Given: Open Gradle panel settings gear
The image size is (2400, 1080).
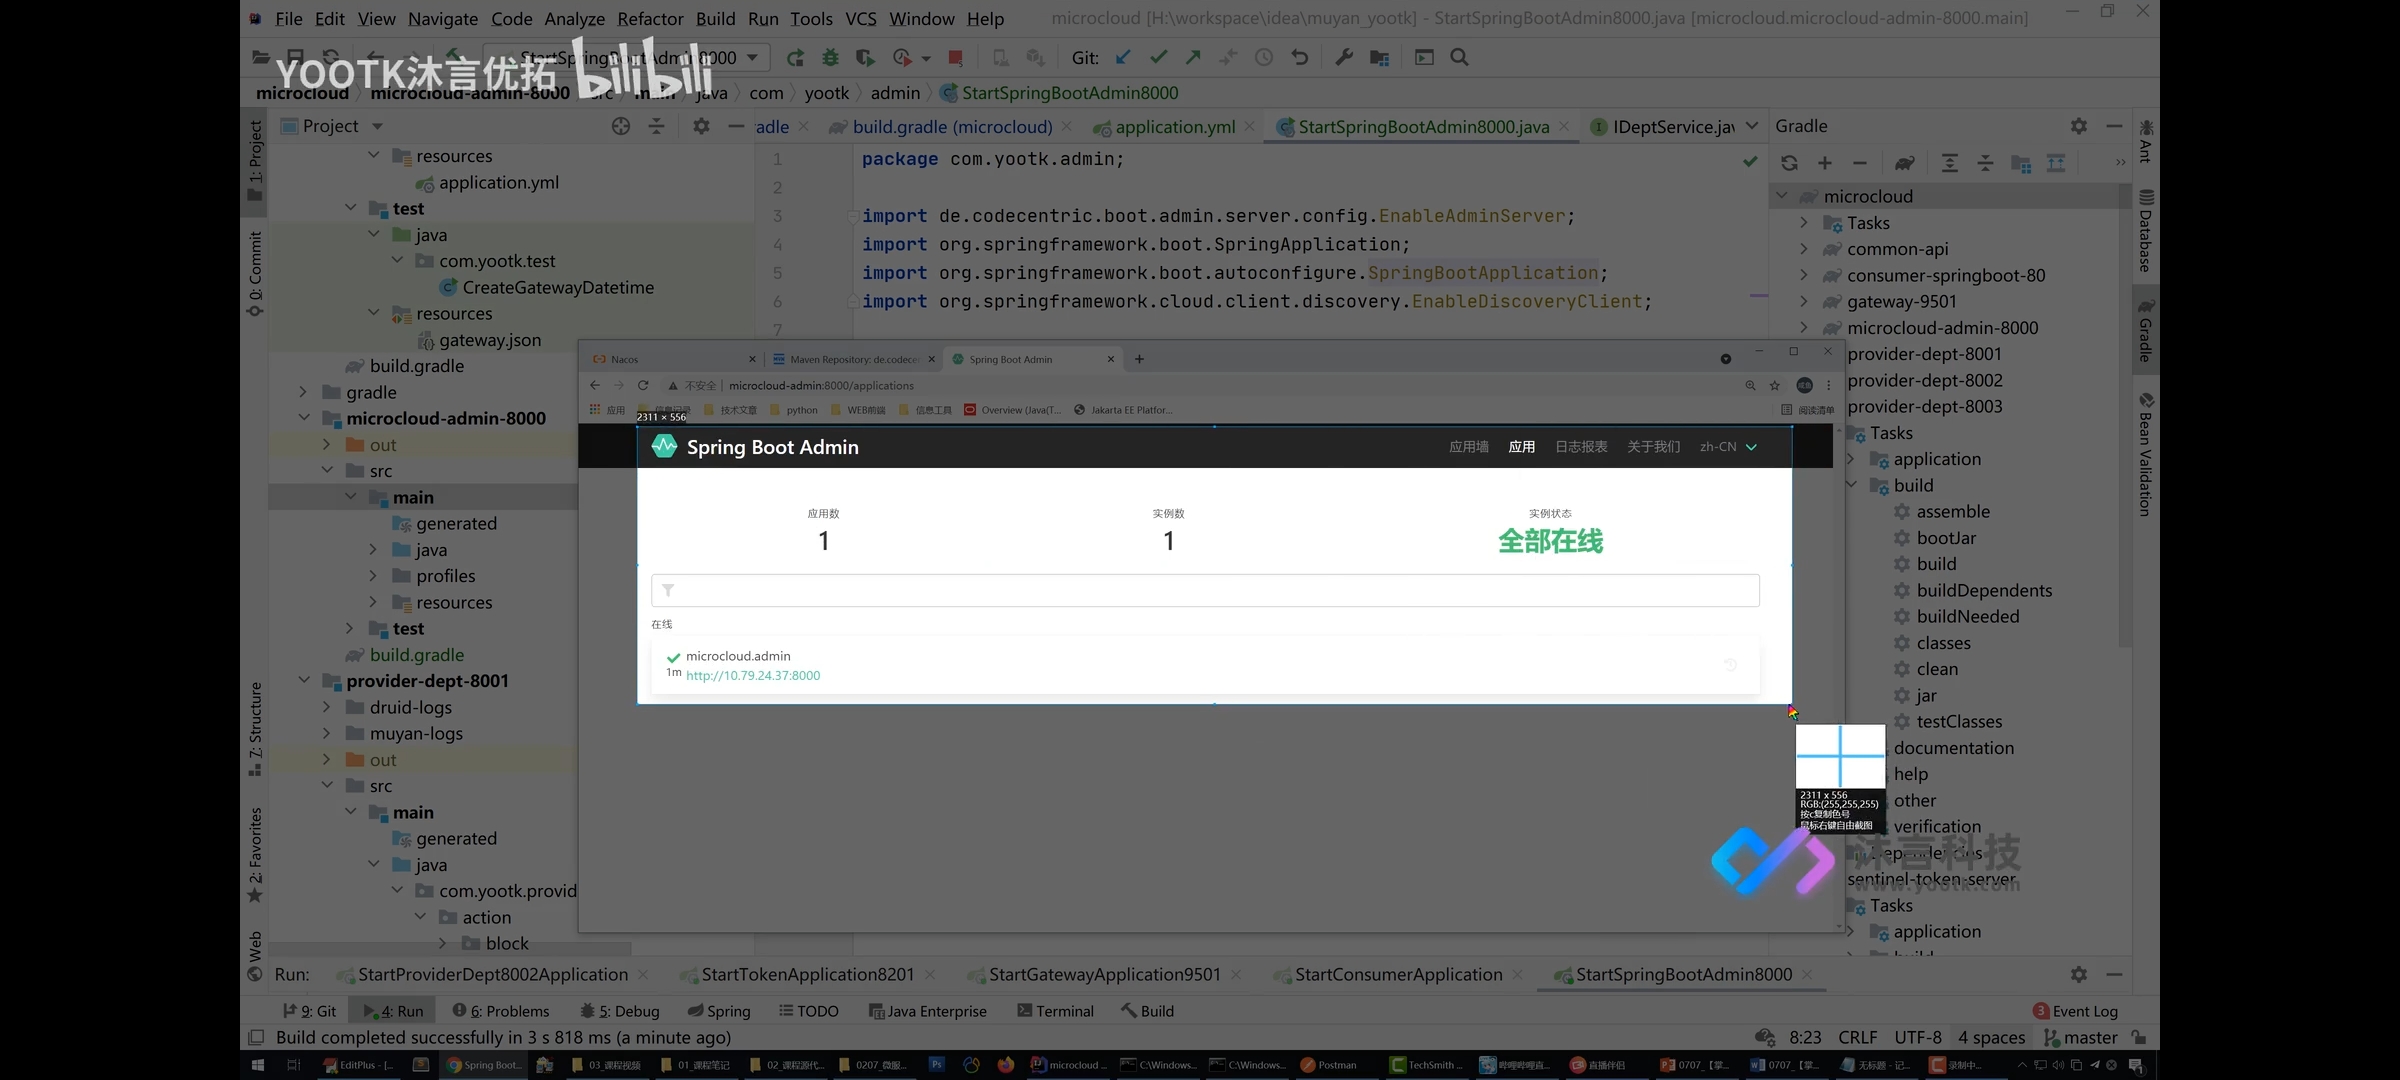Looking at the screenshot, I should tap(2079, 126).
